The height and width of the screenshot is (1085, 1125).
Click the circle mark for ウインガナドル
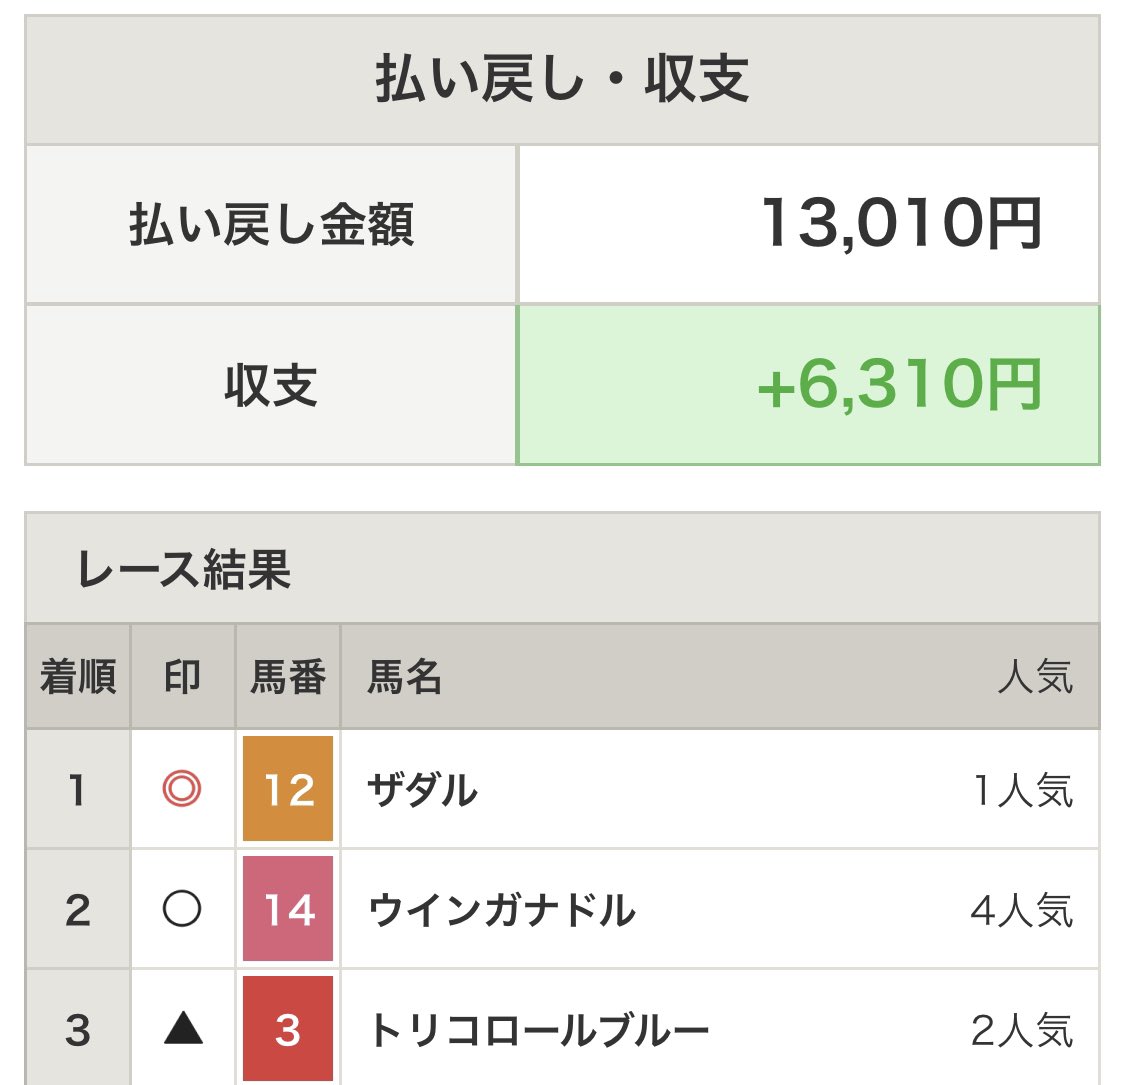tap(182, 910)
